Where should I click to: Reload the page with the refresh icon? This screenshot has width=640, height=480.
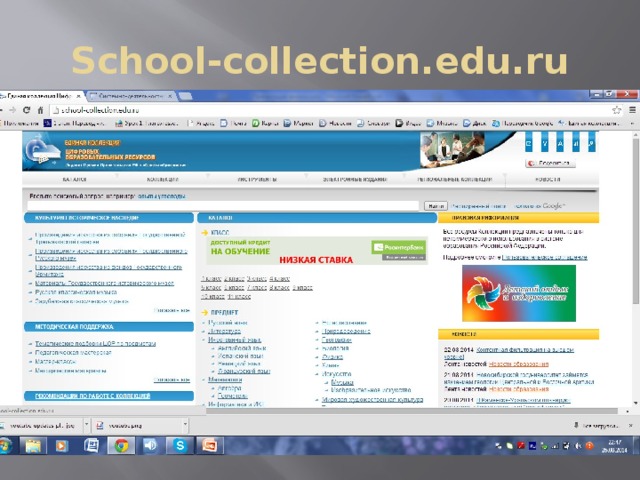(x=27, y=110)
